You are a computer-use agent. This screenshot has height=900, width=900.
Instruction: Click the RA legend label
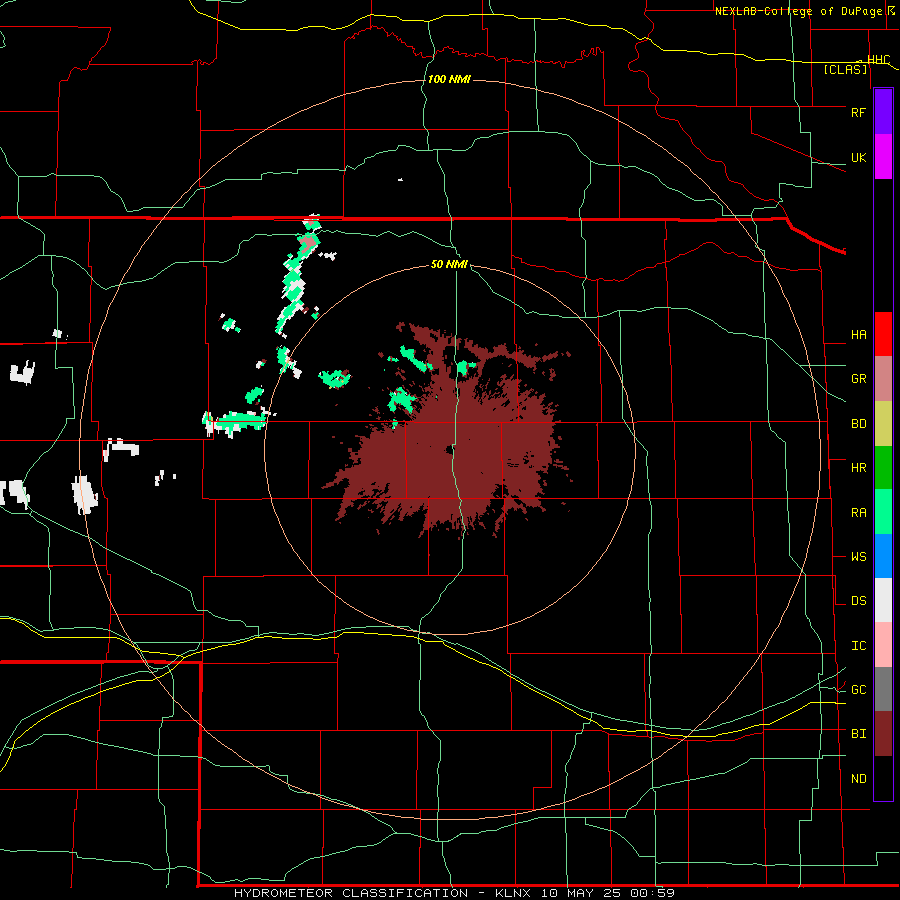(858, 513)
